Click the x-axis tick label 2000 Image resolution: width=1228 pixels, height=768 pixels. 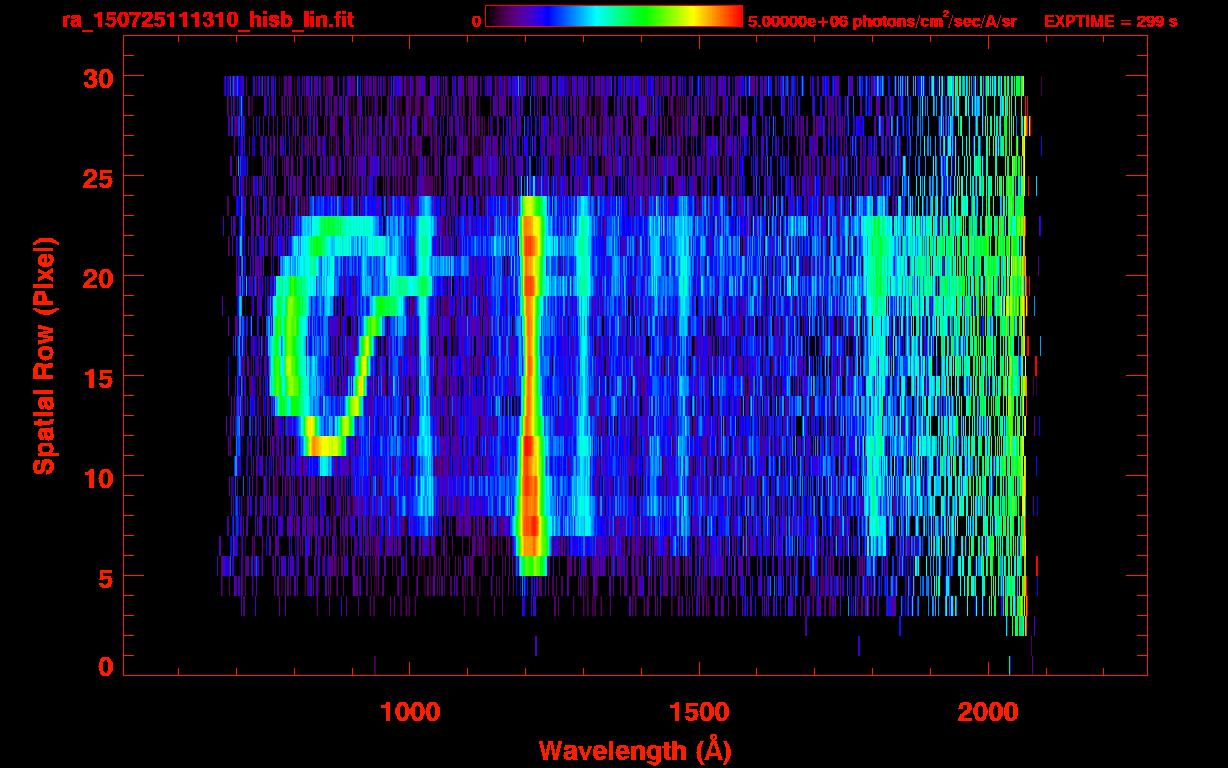pos(988,712)
